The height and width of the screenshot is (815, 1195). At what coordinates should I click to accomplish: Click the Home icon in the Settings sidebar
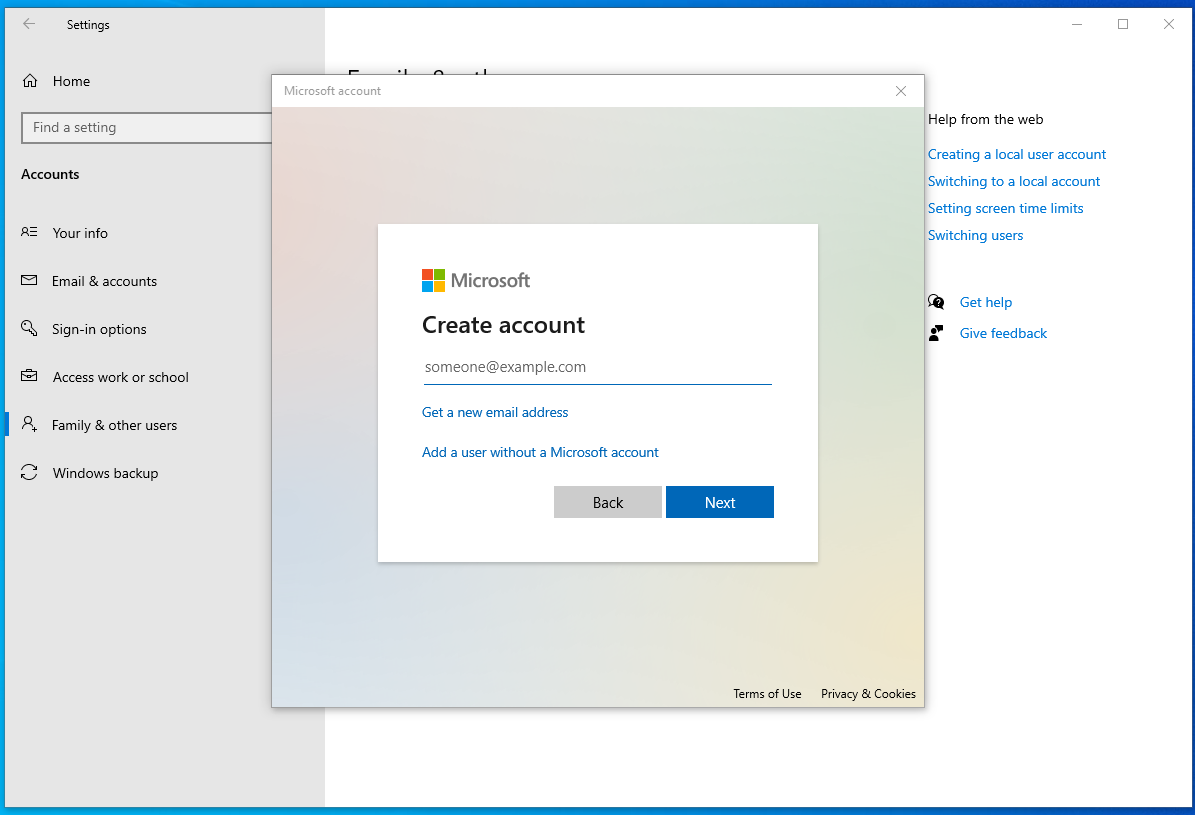(x=30, y=81)
